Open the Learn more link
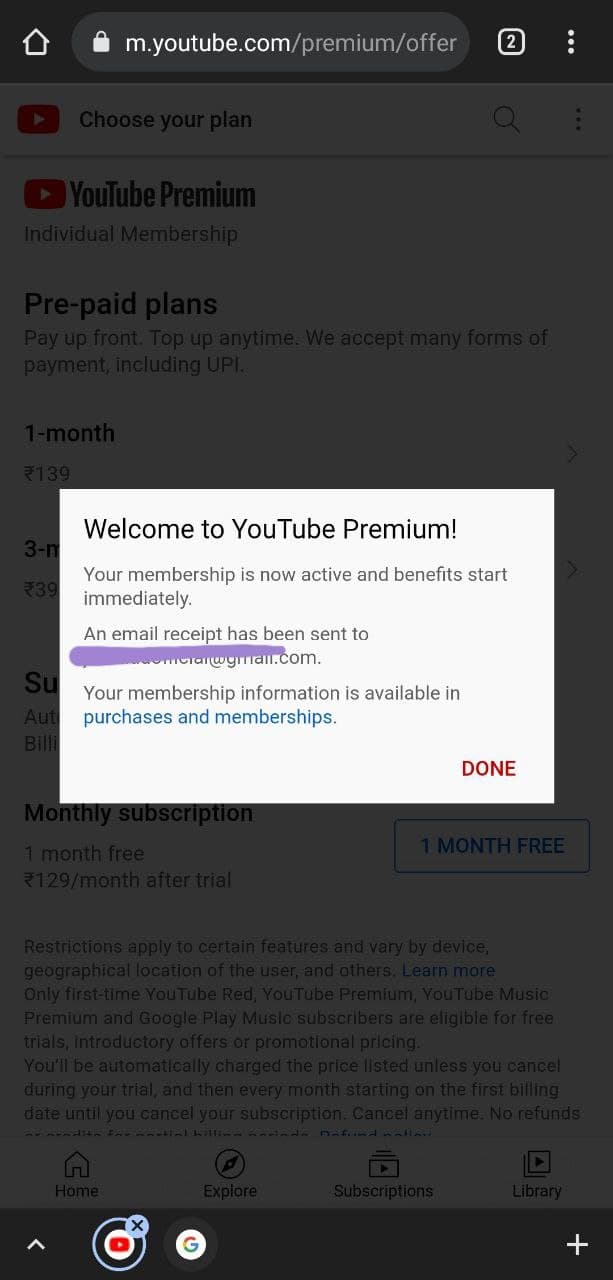This screenshot has height=1280, width=613. 448,970
